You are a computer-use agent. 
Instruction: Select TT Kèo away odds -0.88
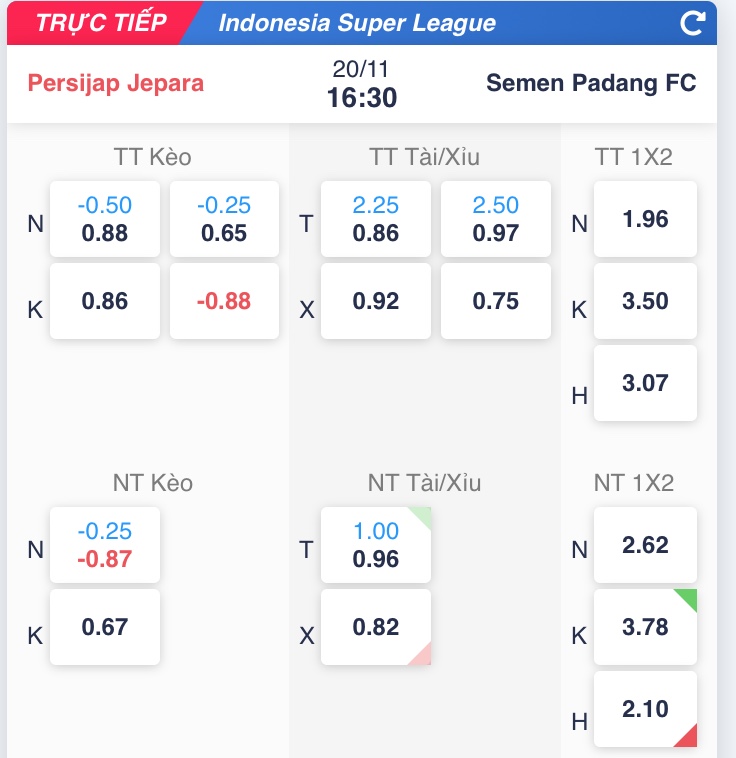tap(224, 301)
